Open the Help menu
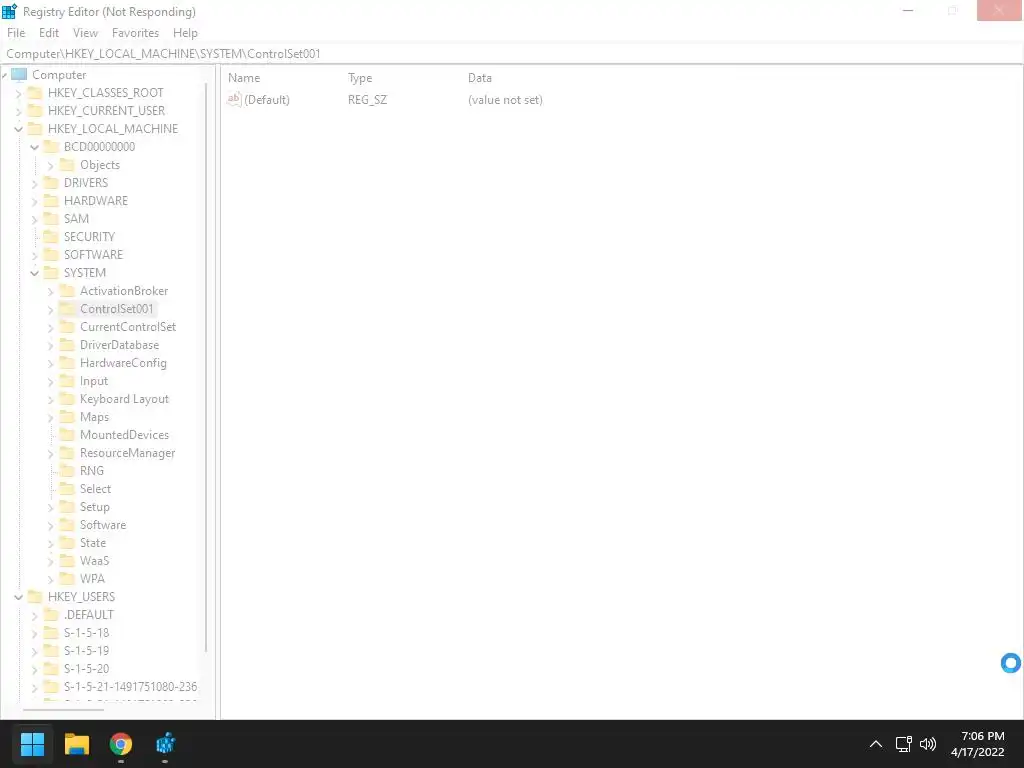This screenshot has height=768, width=1024. click(185, 33)
